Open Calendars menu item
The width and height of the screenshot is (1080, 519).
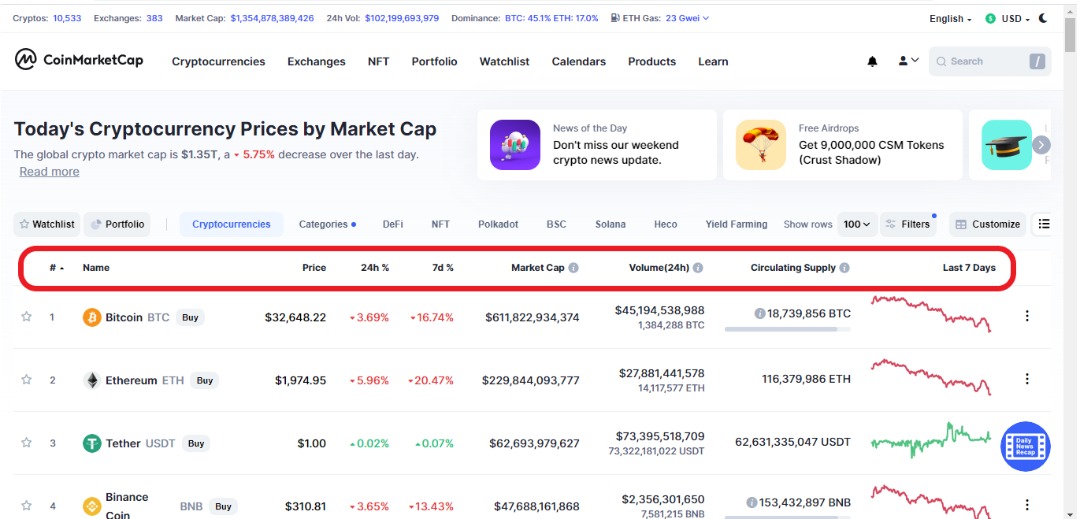pyautogui.click(x=579, y=61)
